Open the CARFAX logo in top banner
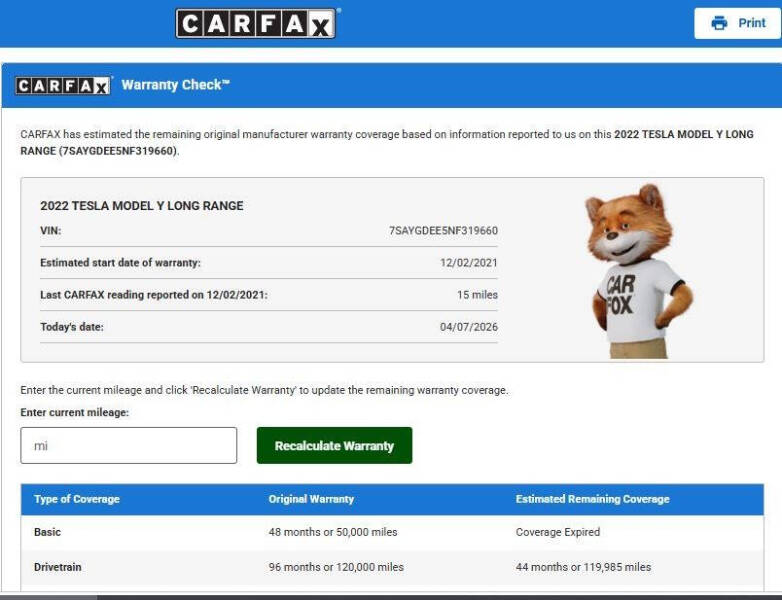 tap(256, 23)
